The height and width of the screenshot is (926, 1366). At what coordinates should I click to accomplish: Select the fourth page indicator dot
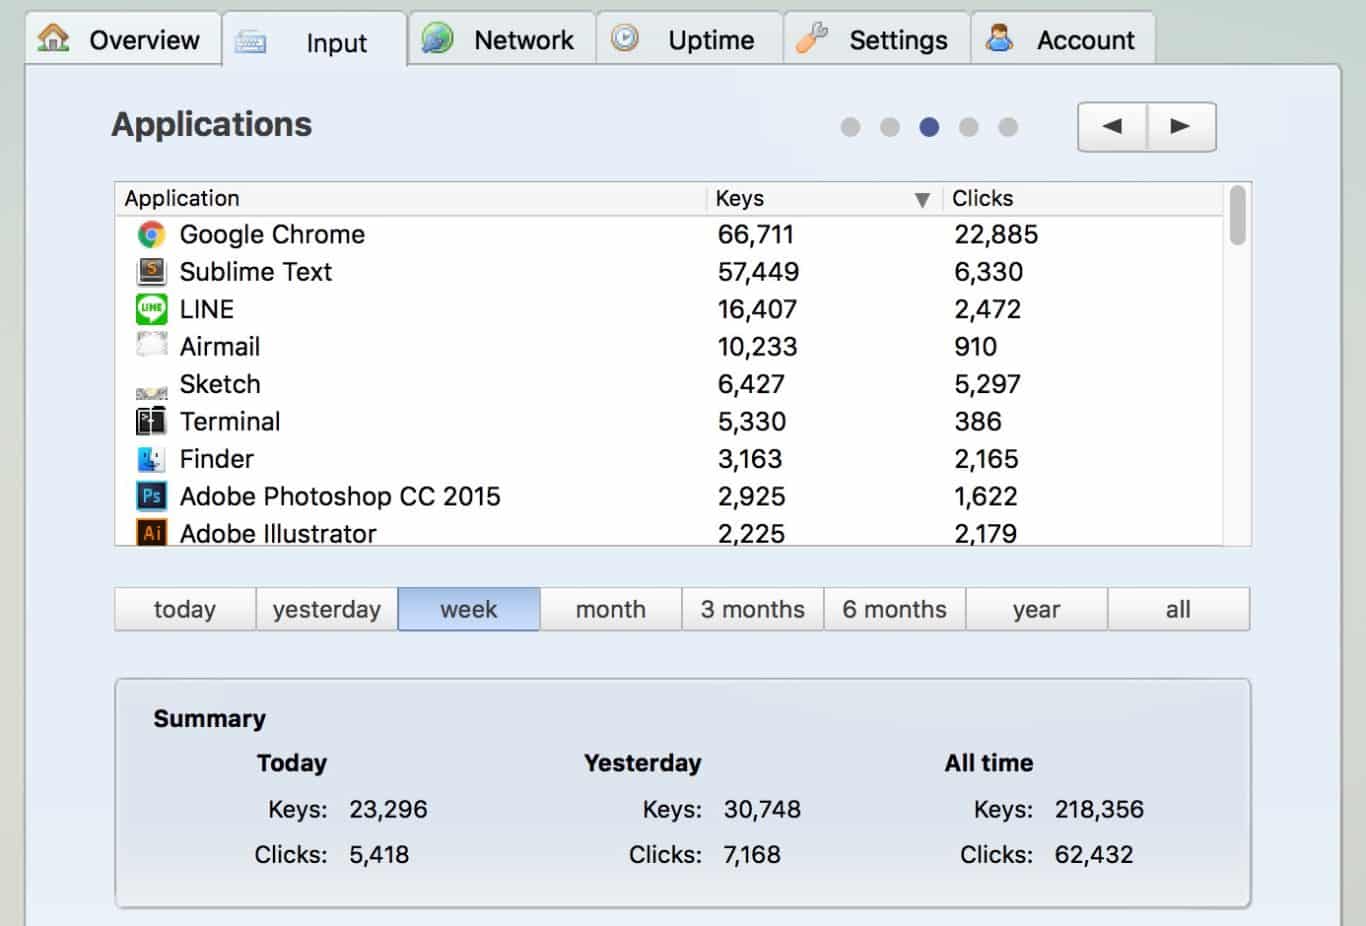(x=968, y=127)
